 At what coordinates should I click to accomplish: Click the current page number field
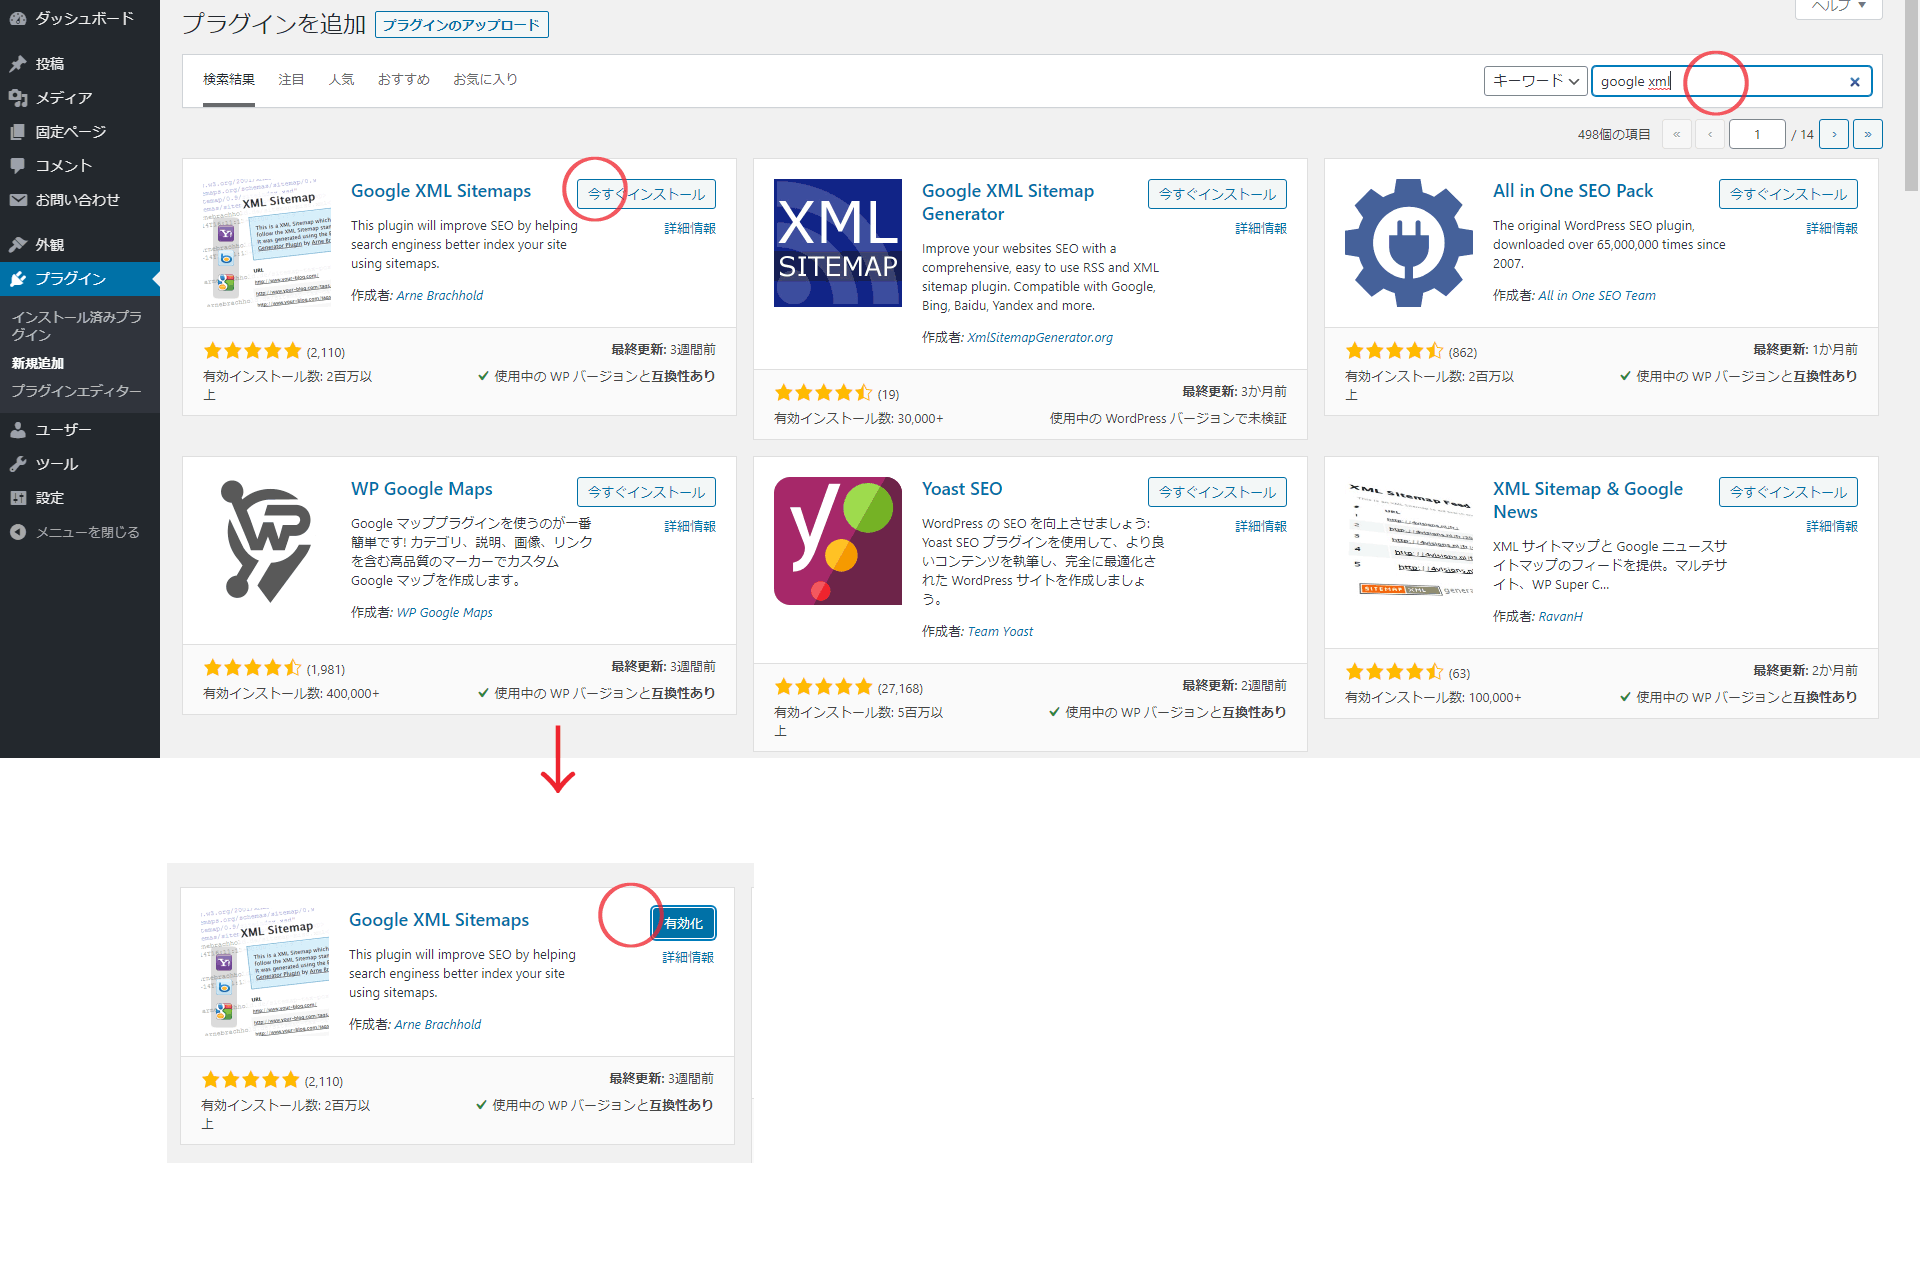[1757, 134]
